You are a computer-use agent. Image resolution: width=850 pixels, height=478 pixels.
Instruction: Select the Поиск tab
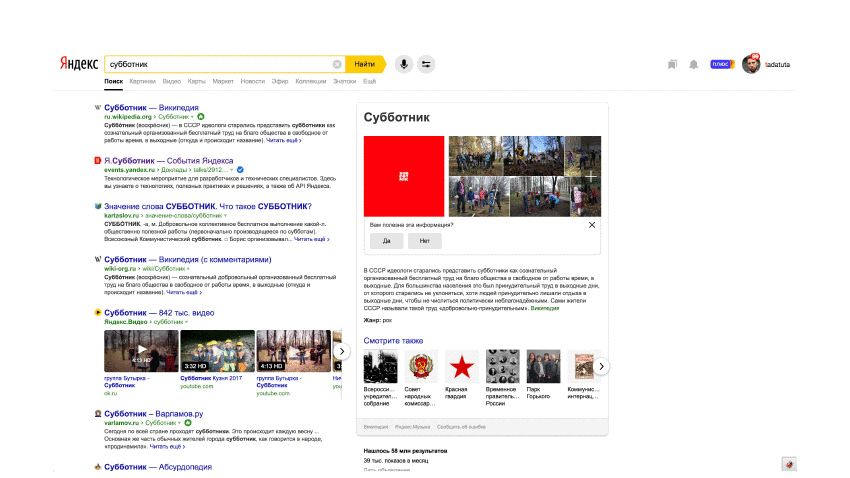(x=113, y=81)
